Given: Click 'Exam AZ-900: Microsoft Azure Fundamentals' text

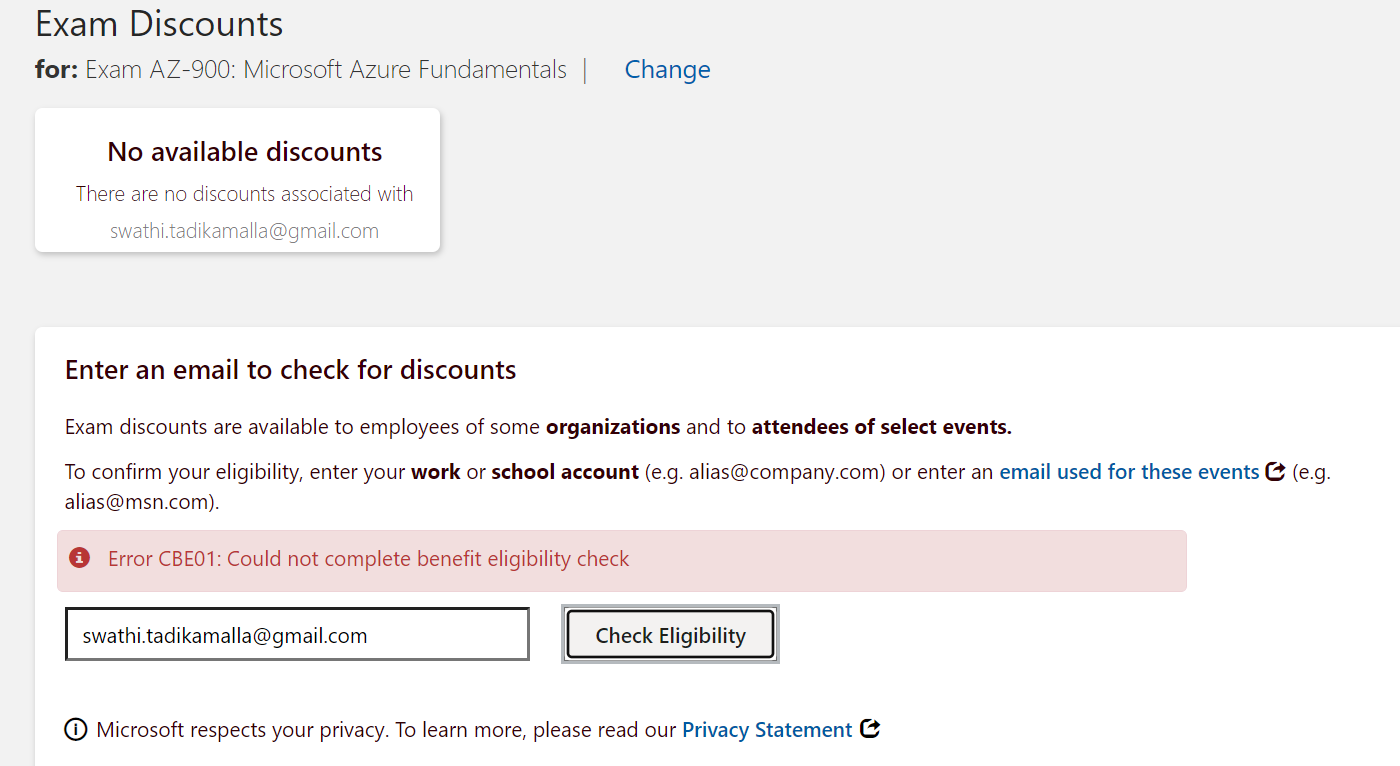Looking at the screenshot, I should pos(326,70).
